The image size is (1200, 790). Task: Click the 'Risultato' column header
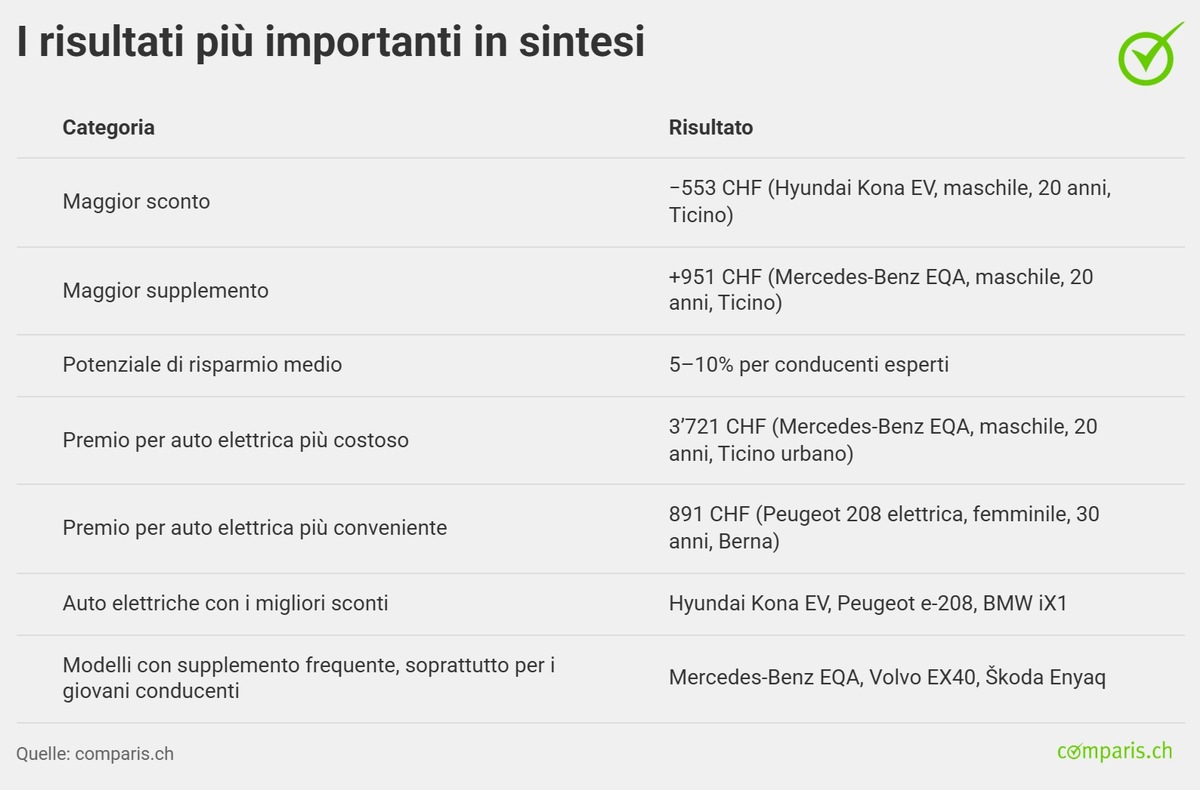coord(710,127)
